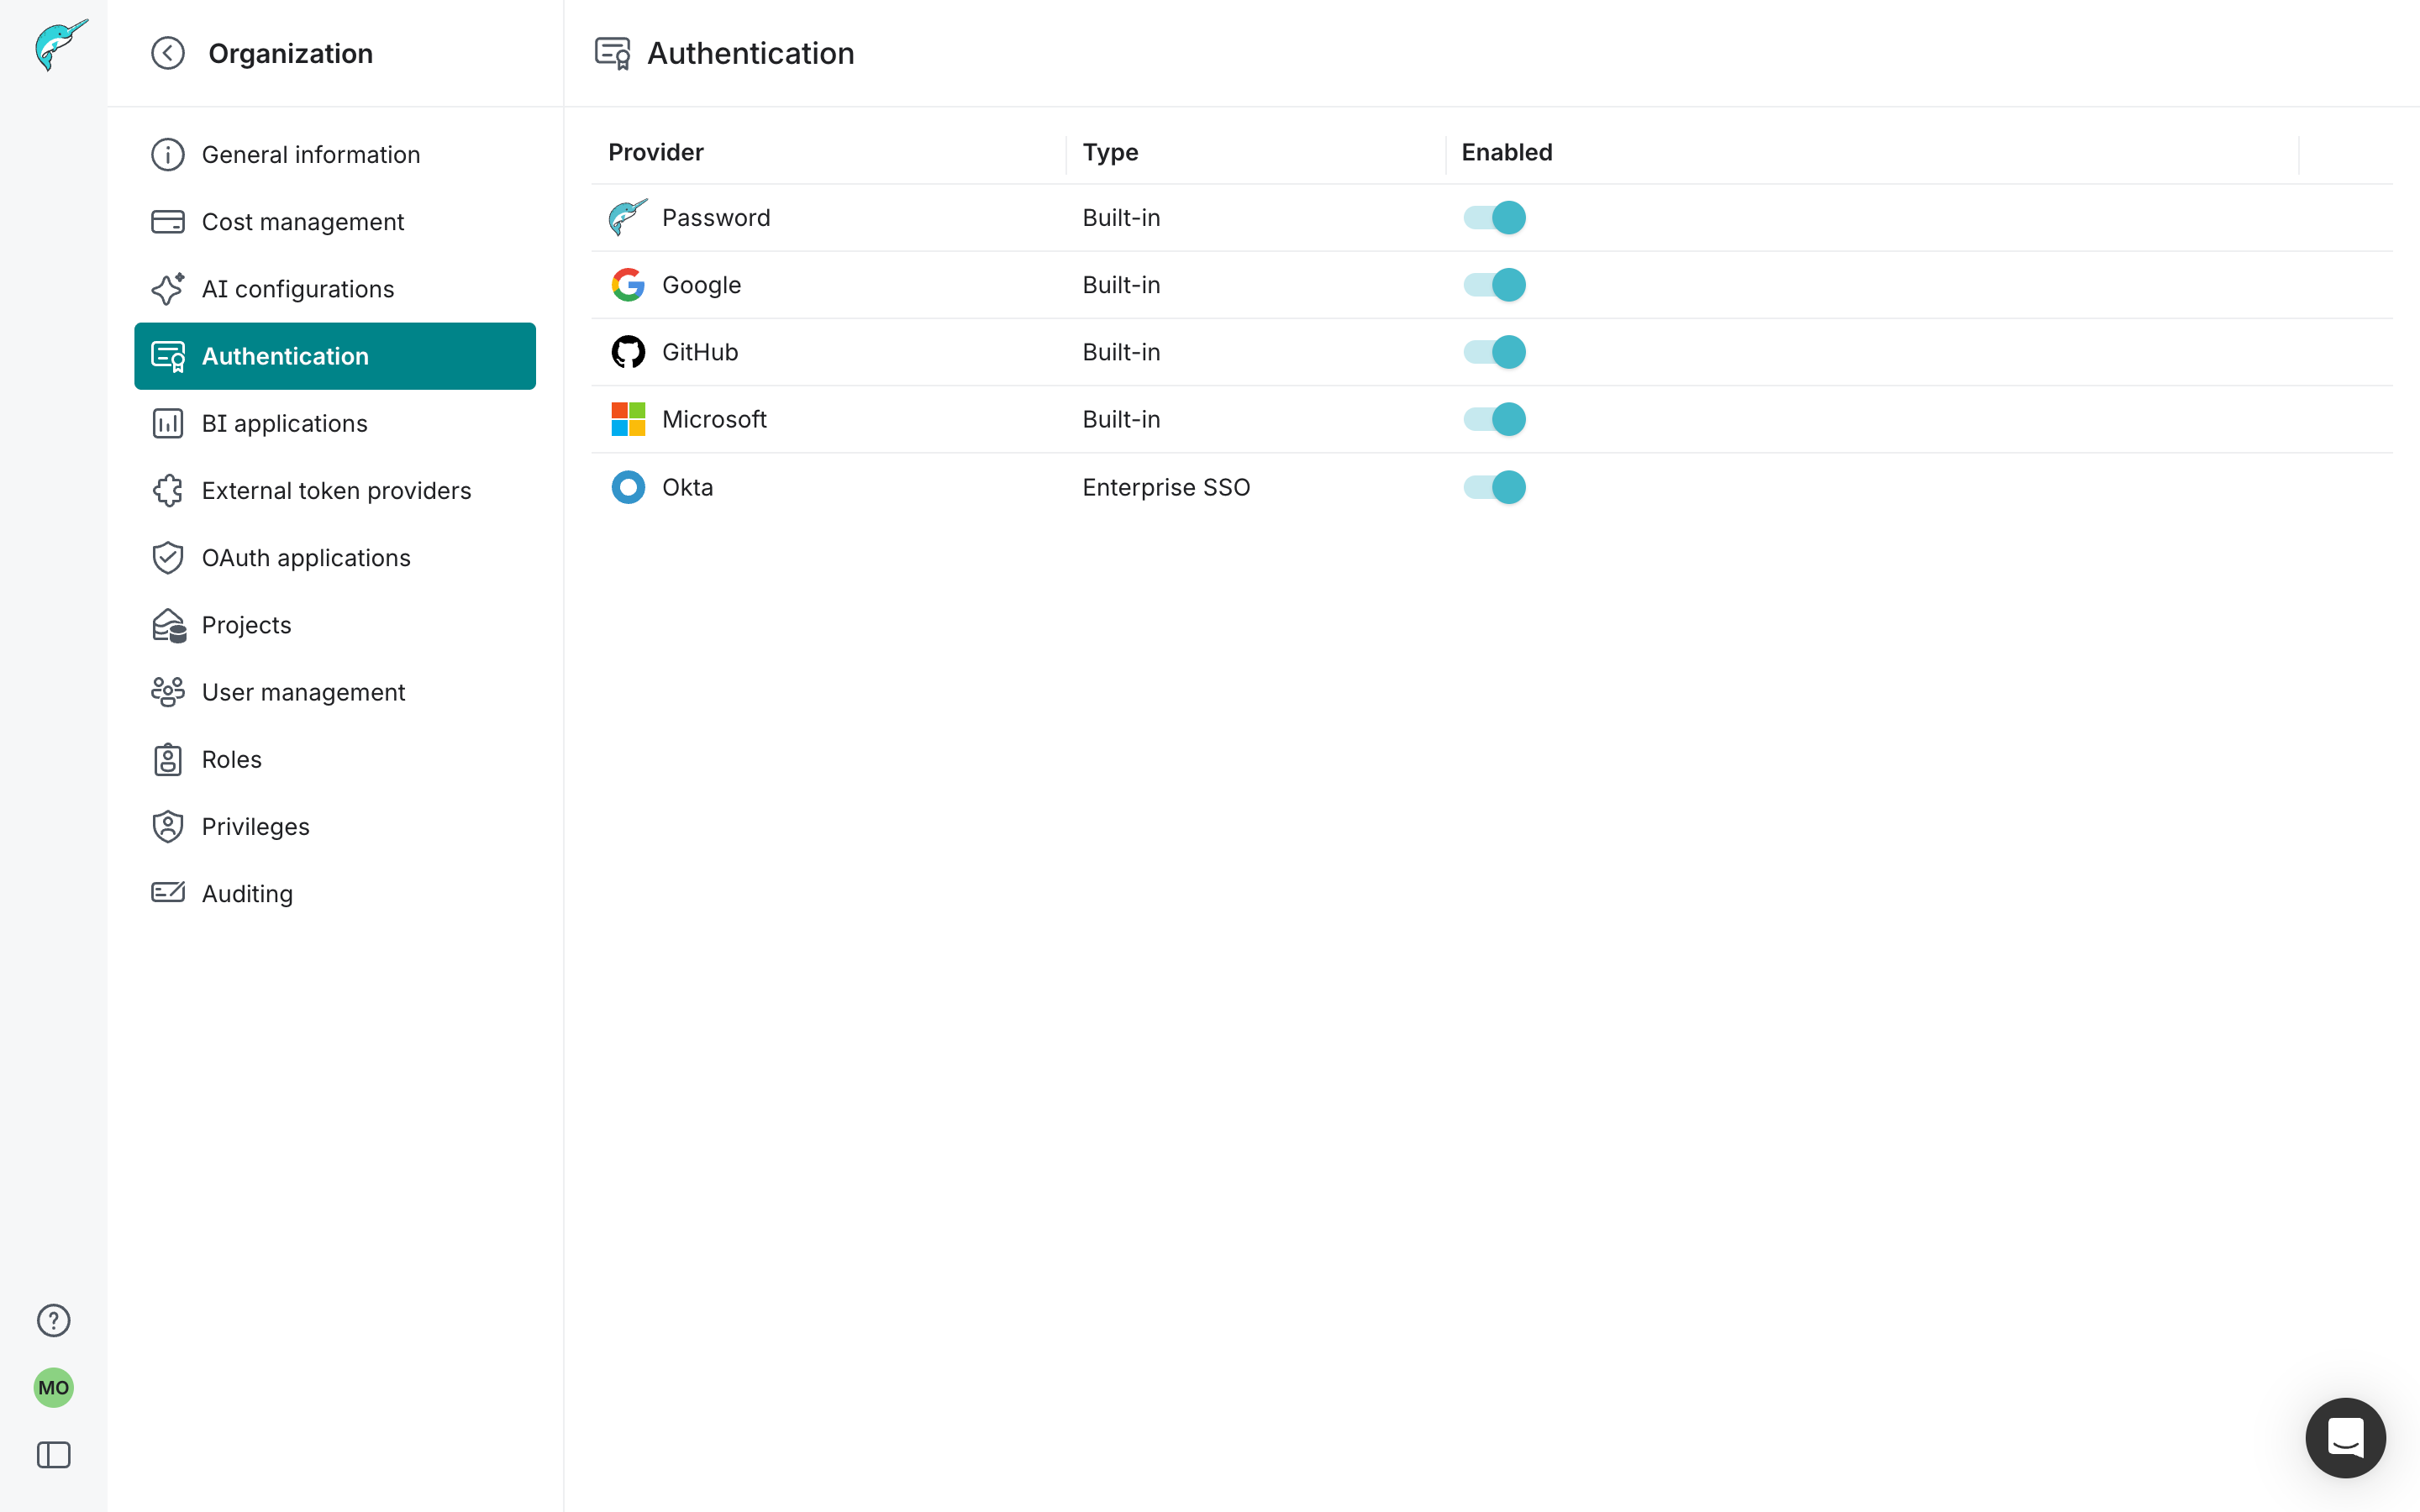Open AI configurations settings
Screen dimensions: 2420x1512
pos(297,289)
